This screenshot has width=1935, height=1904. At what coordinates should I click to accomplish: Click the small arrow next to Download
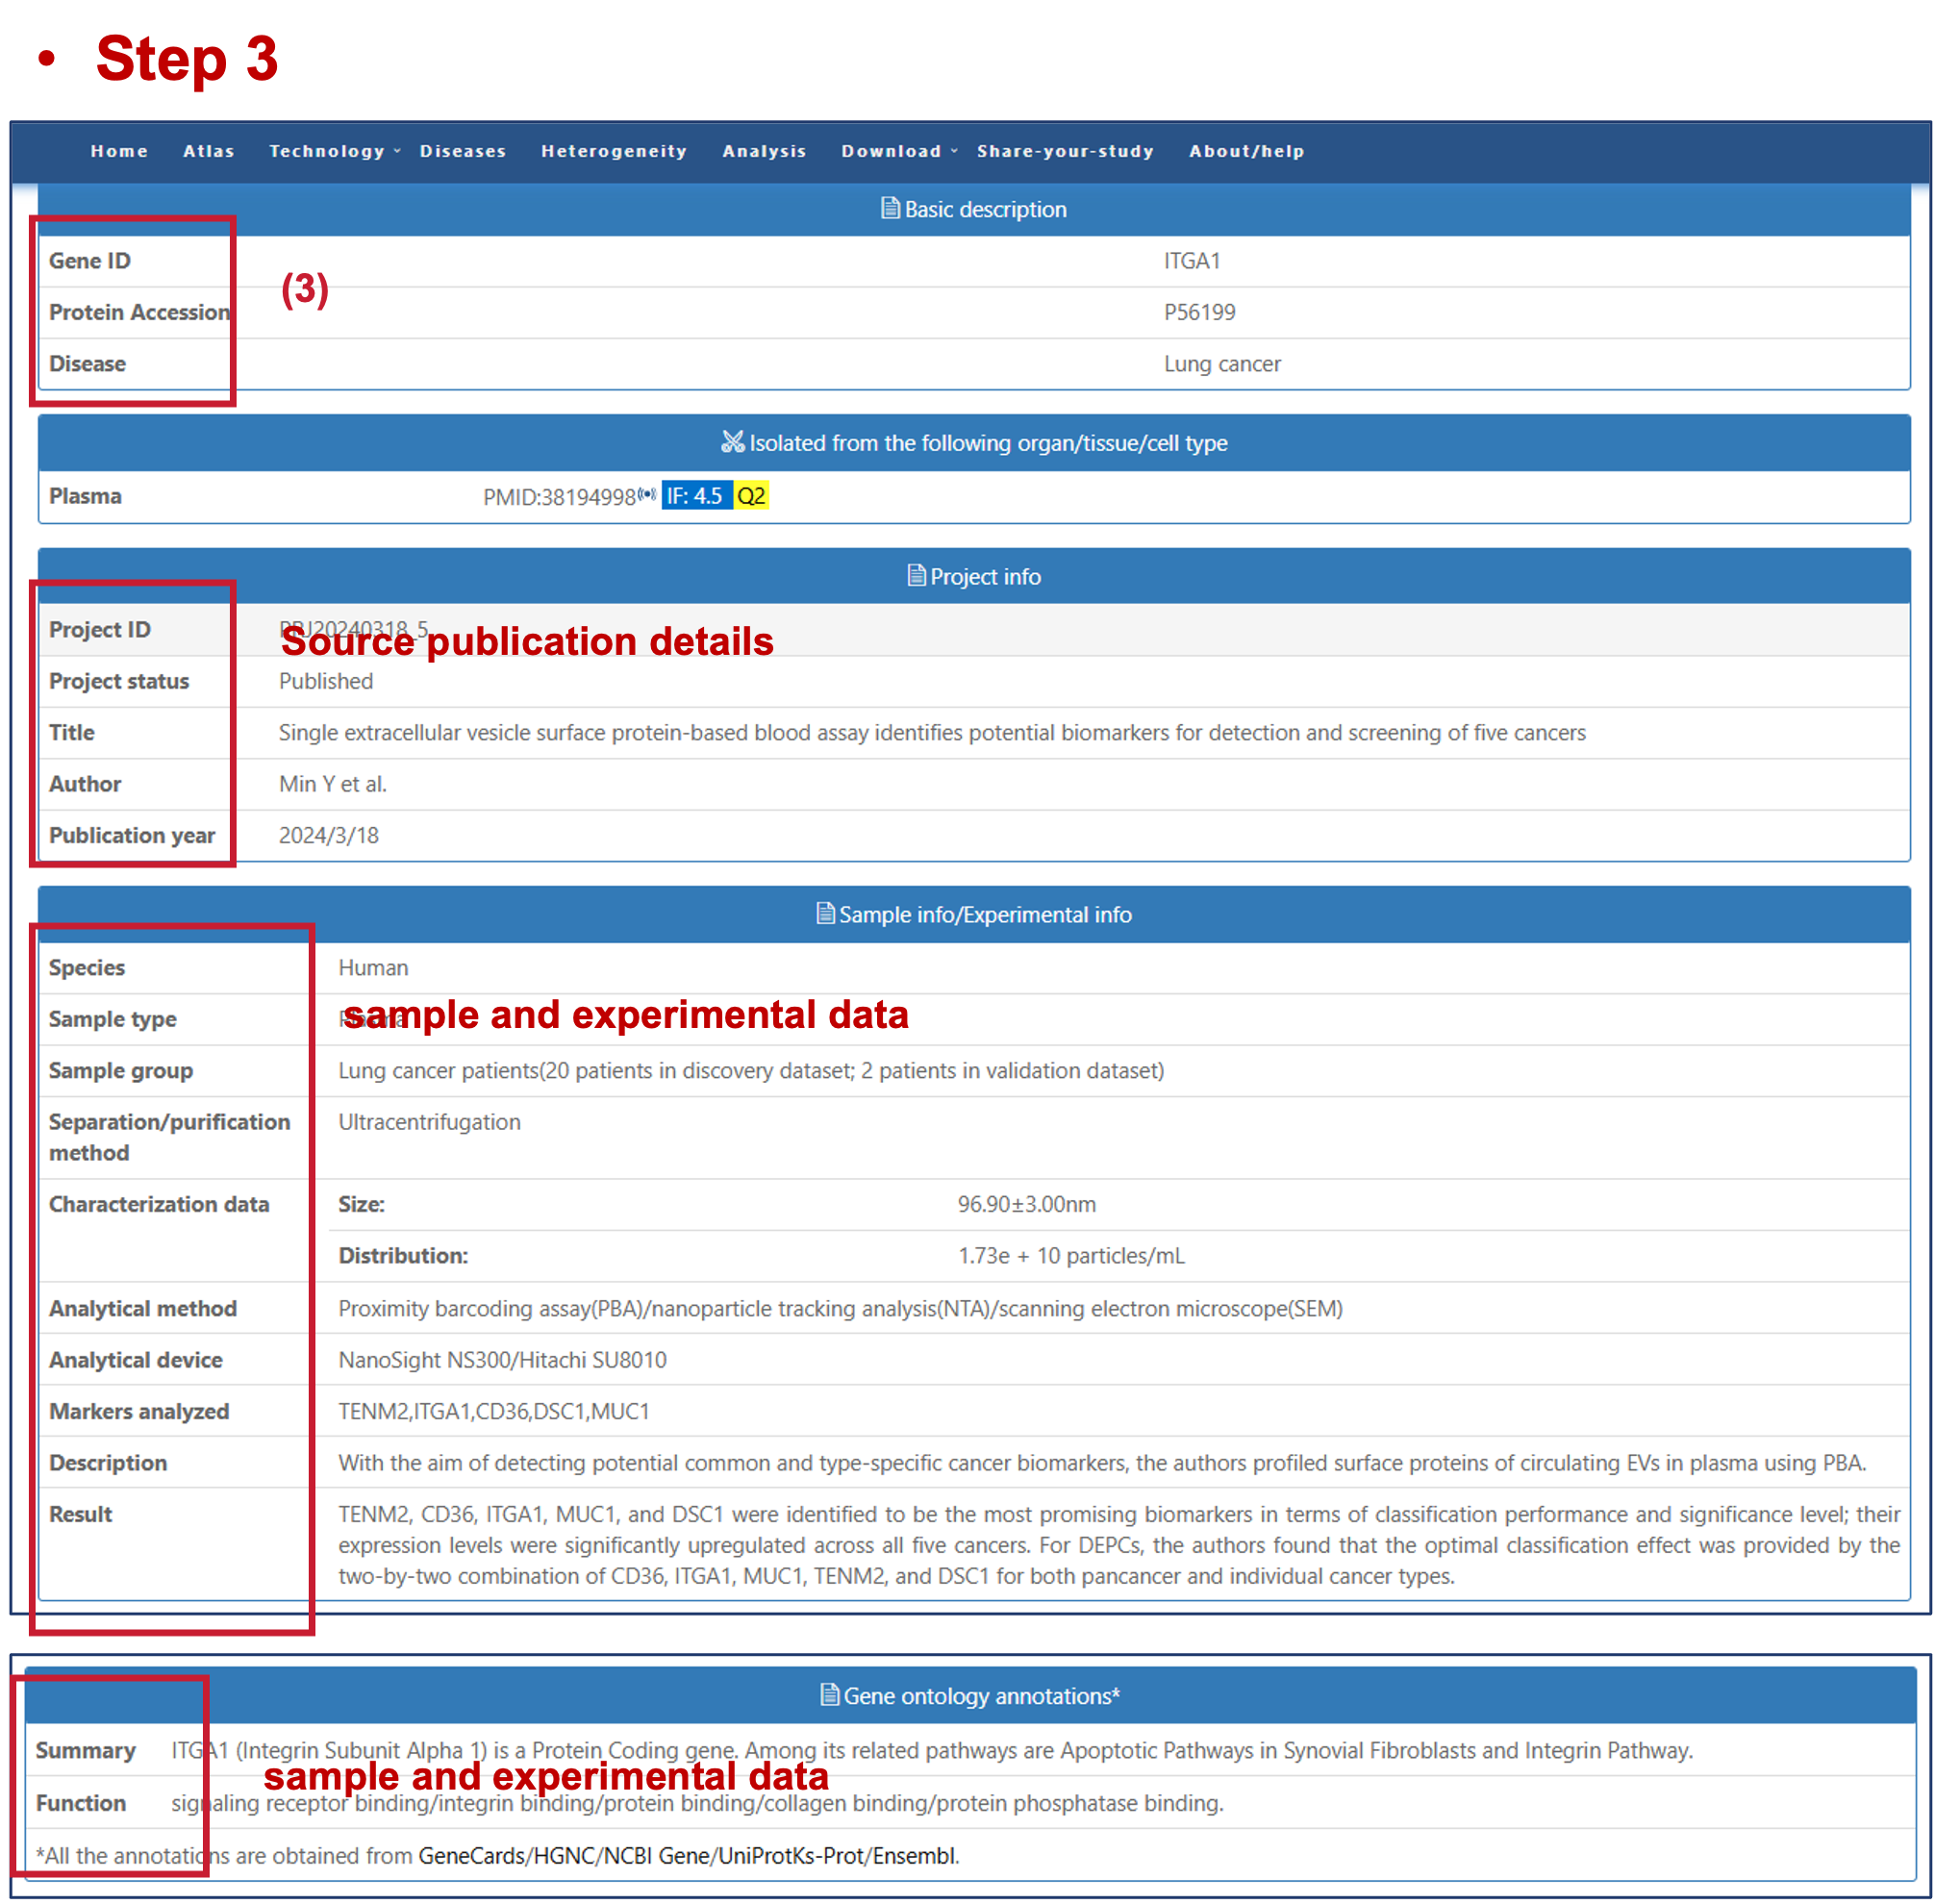(x=954, y=151)
